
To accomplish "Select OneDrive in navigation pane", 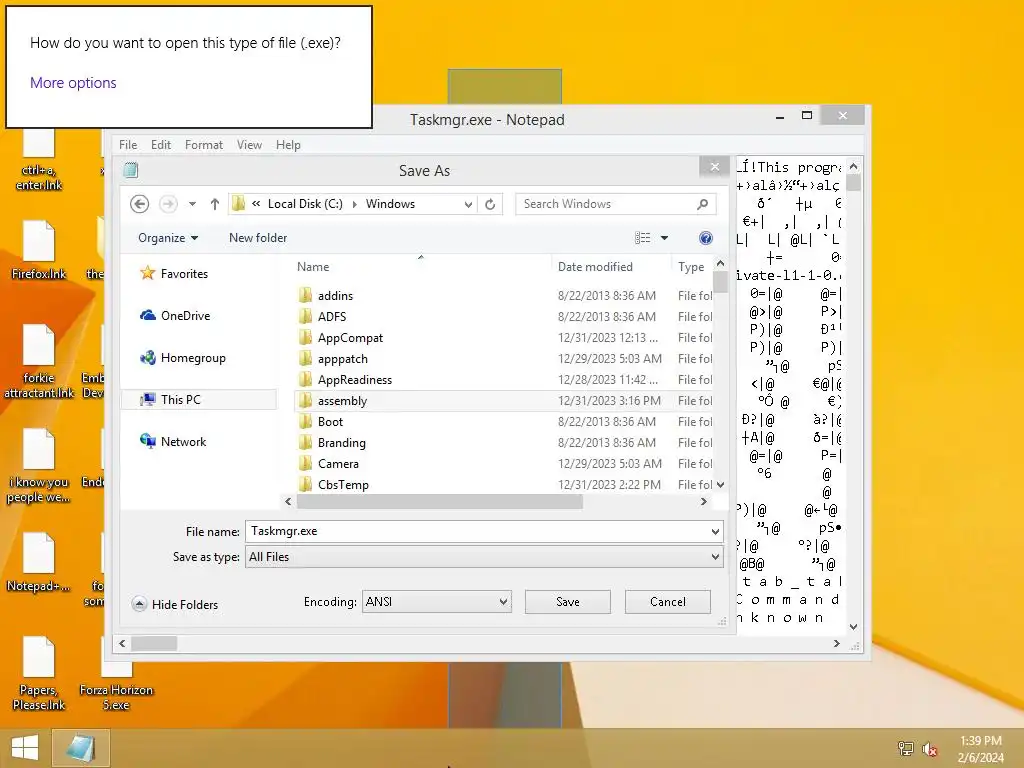I will click(x=174, y=315).
